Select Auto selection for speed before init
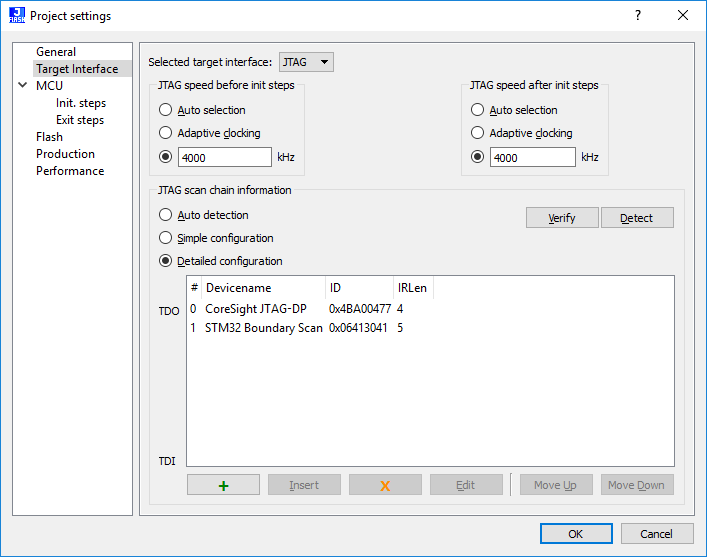The width and height of the screenshot is (707, 557). (x=166, y=110)
